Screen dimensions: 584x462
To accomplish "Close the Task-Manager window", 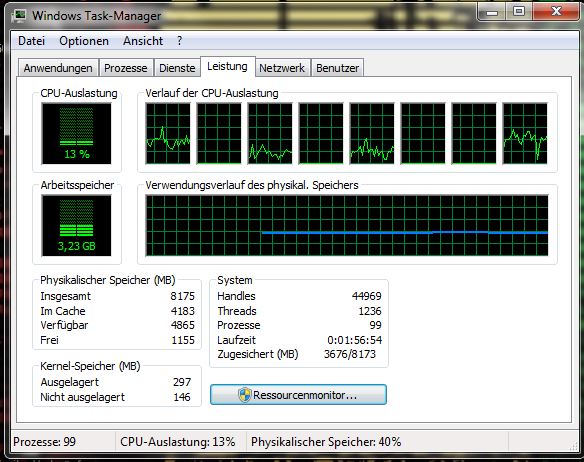I will coord(556,12).
